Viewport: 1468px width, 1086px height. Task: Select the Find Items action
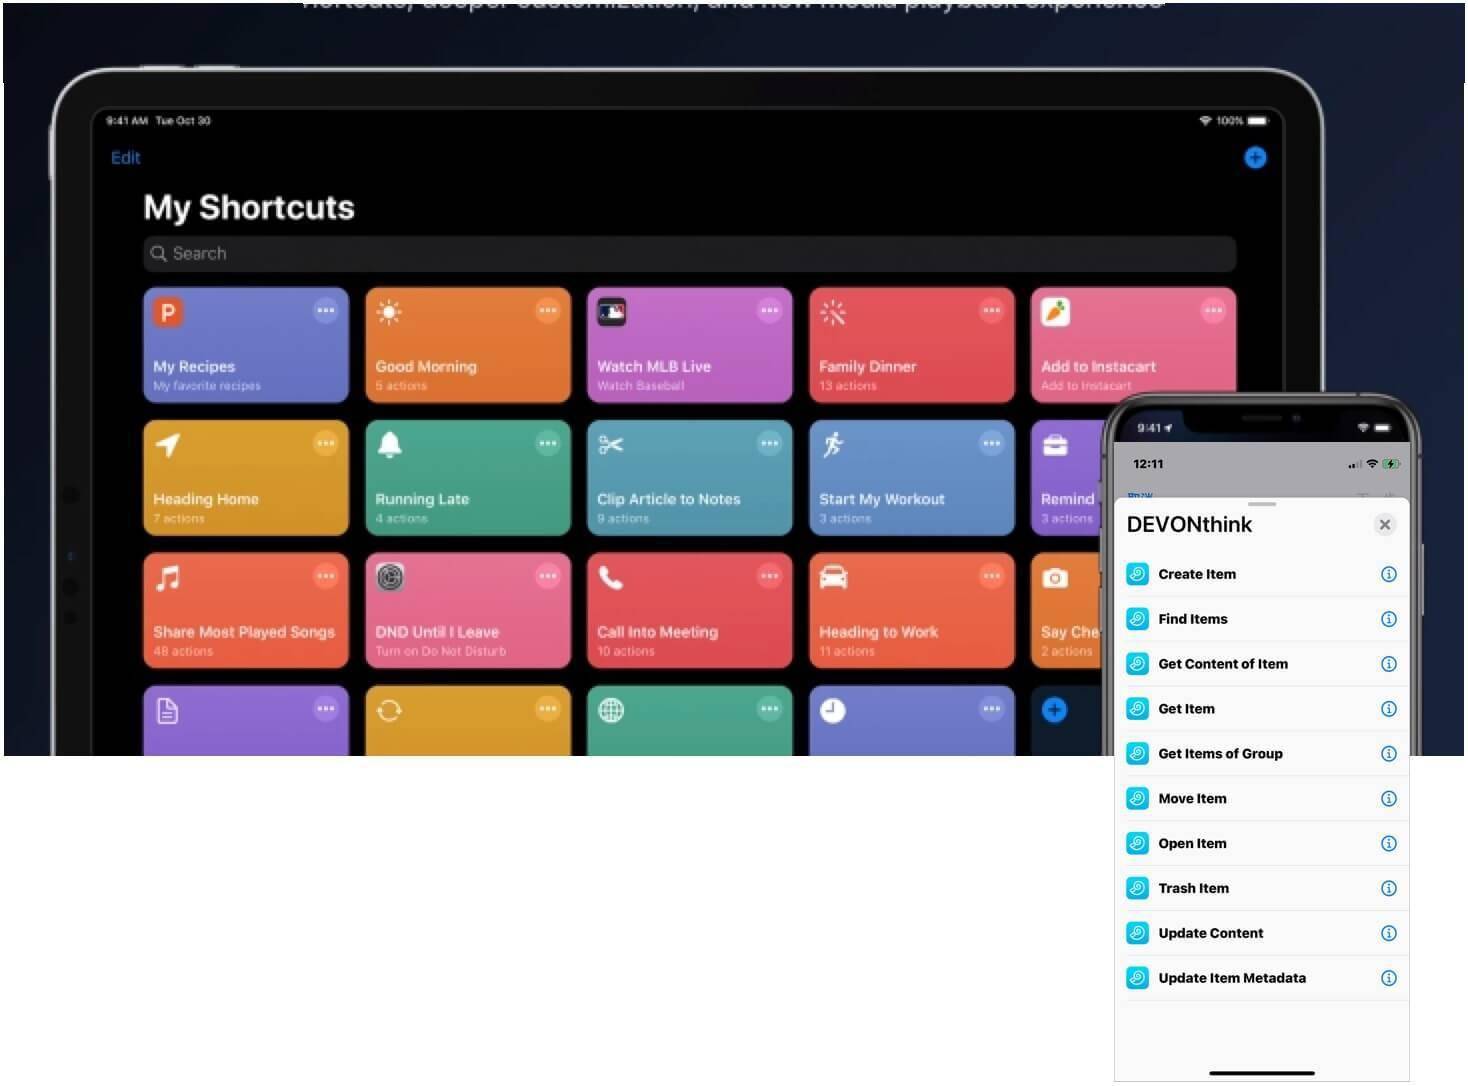click(1193, 619)
